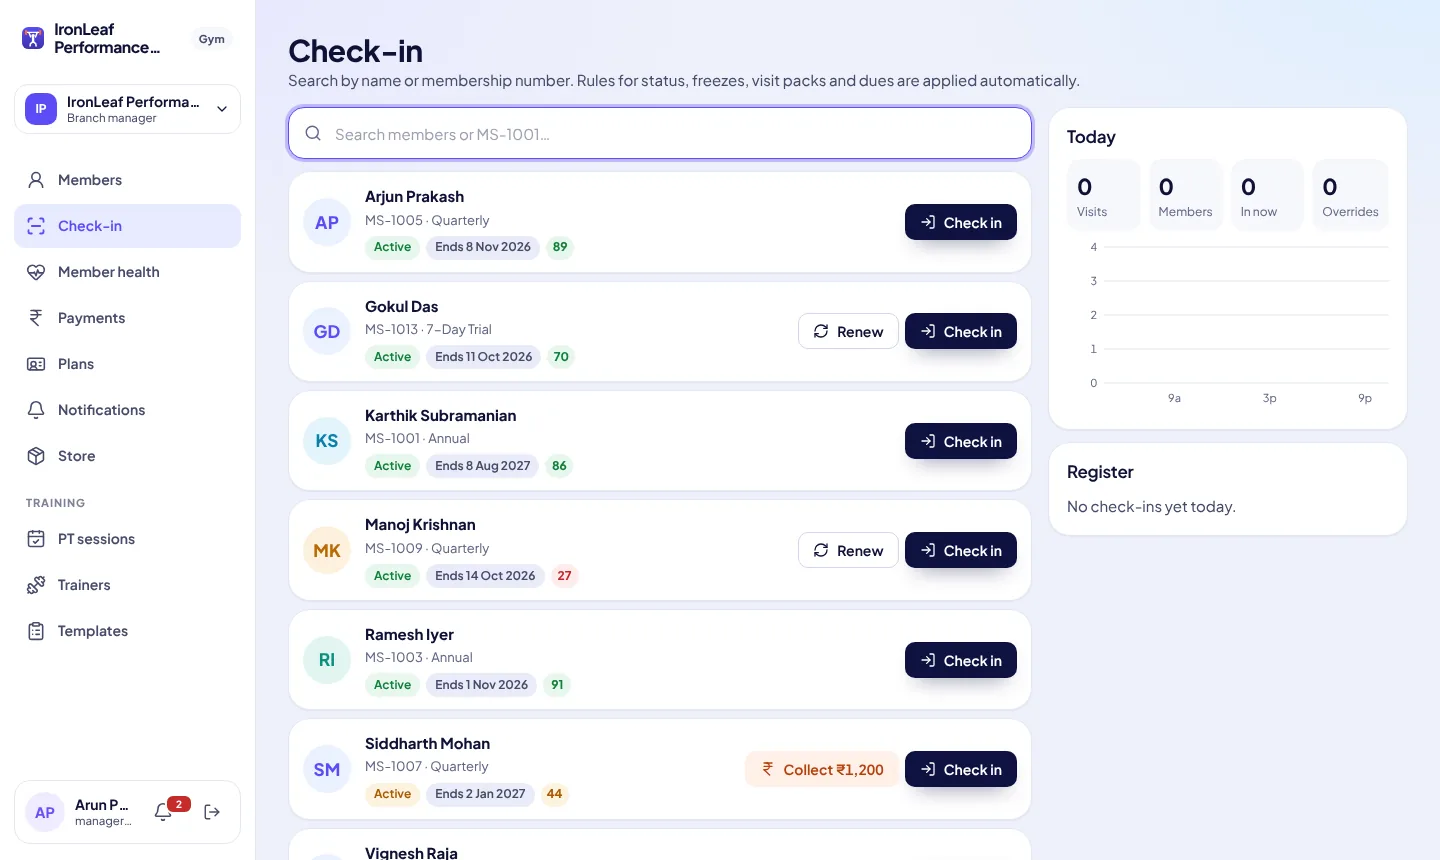1440x860 pixels.
Task: Click Arjun Prakash's AP avatar
Action: pyautogui.click(x=327, y=222)
